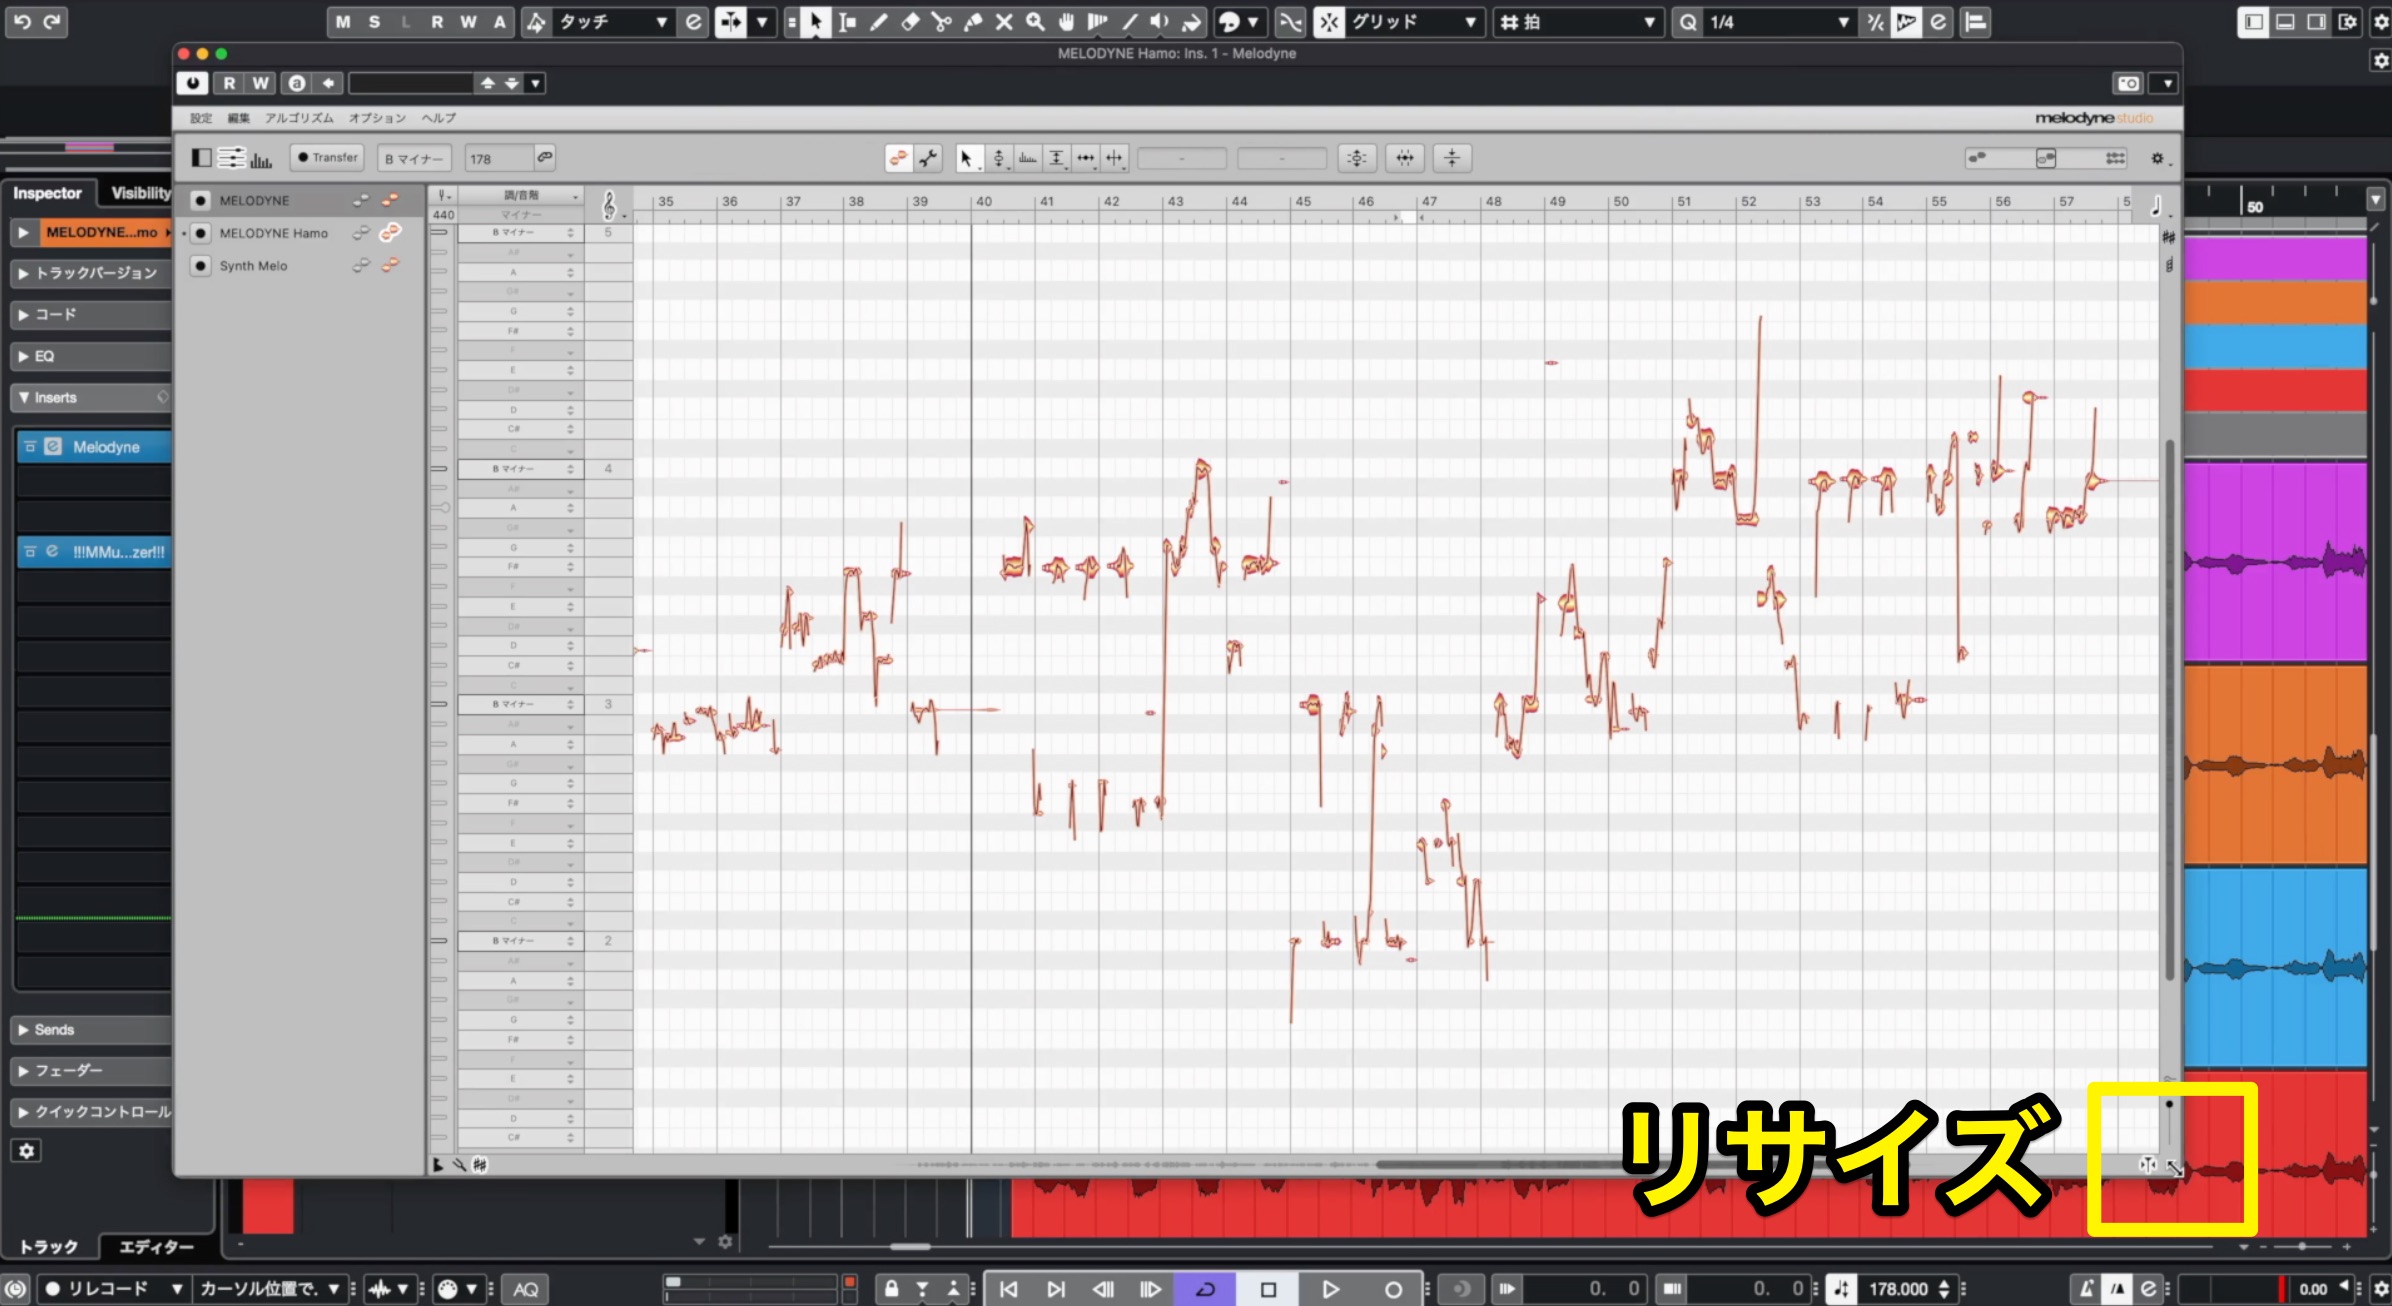Open Melodyne 設定 menu
The height and width of the screenshot is (1306, 2392).
click(201, 118)
